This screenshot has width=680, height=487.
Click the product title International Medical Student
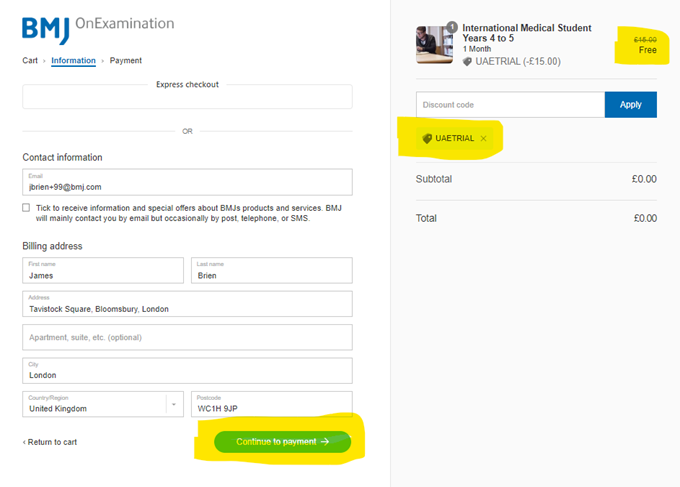526,33
